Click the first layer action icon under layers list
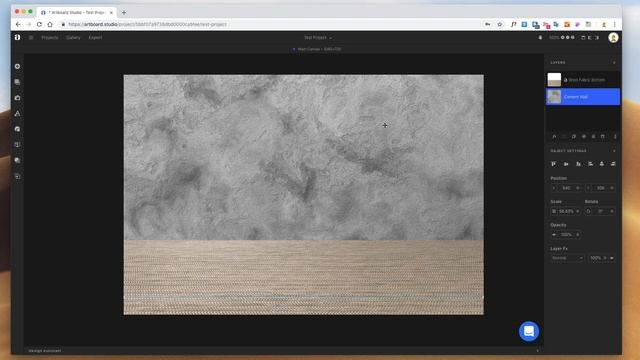Viewport: 640px width, 360px height. (554, 136)
